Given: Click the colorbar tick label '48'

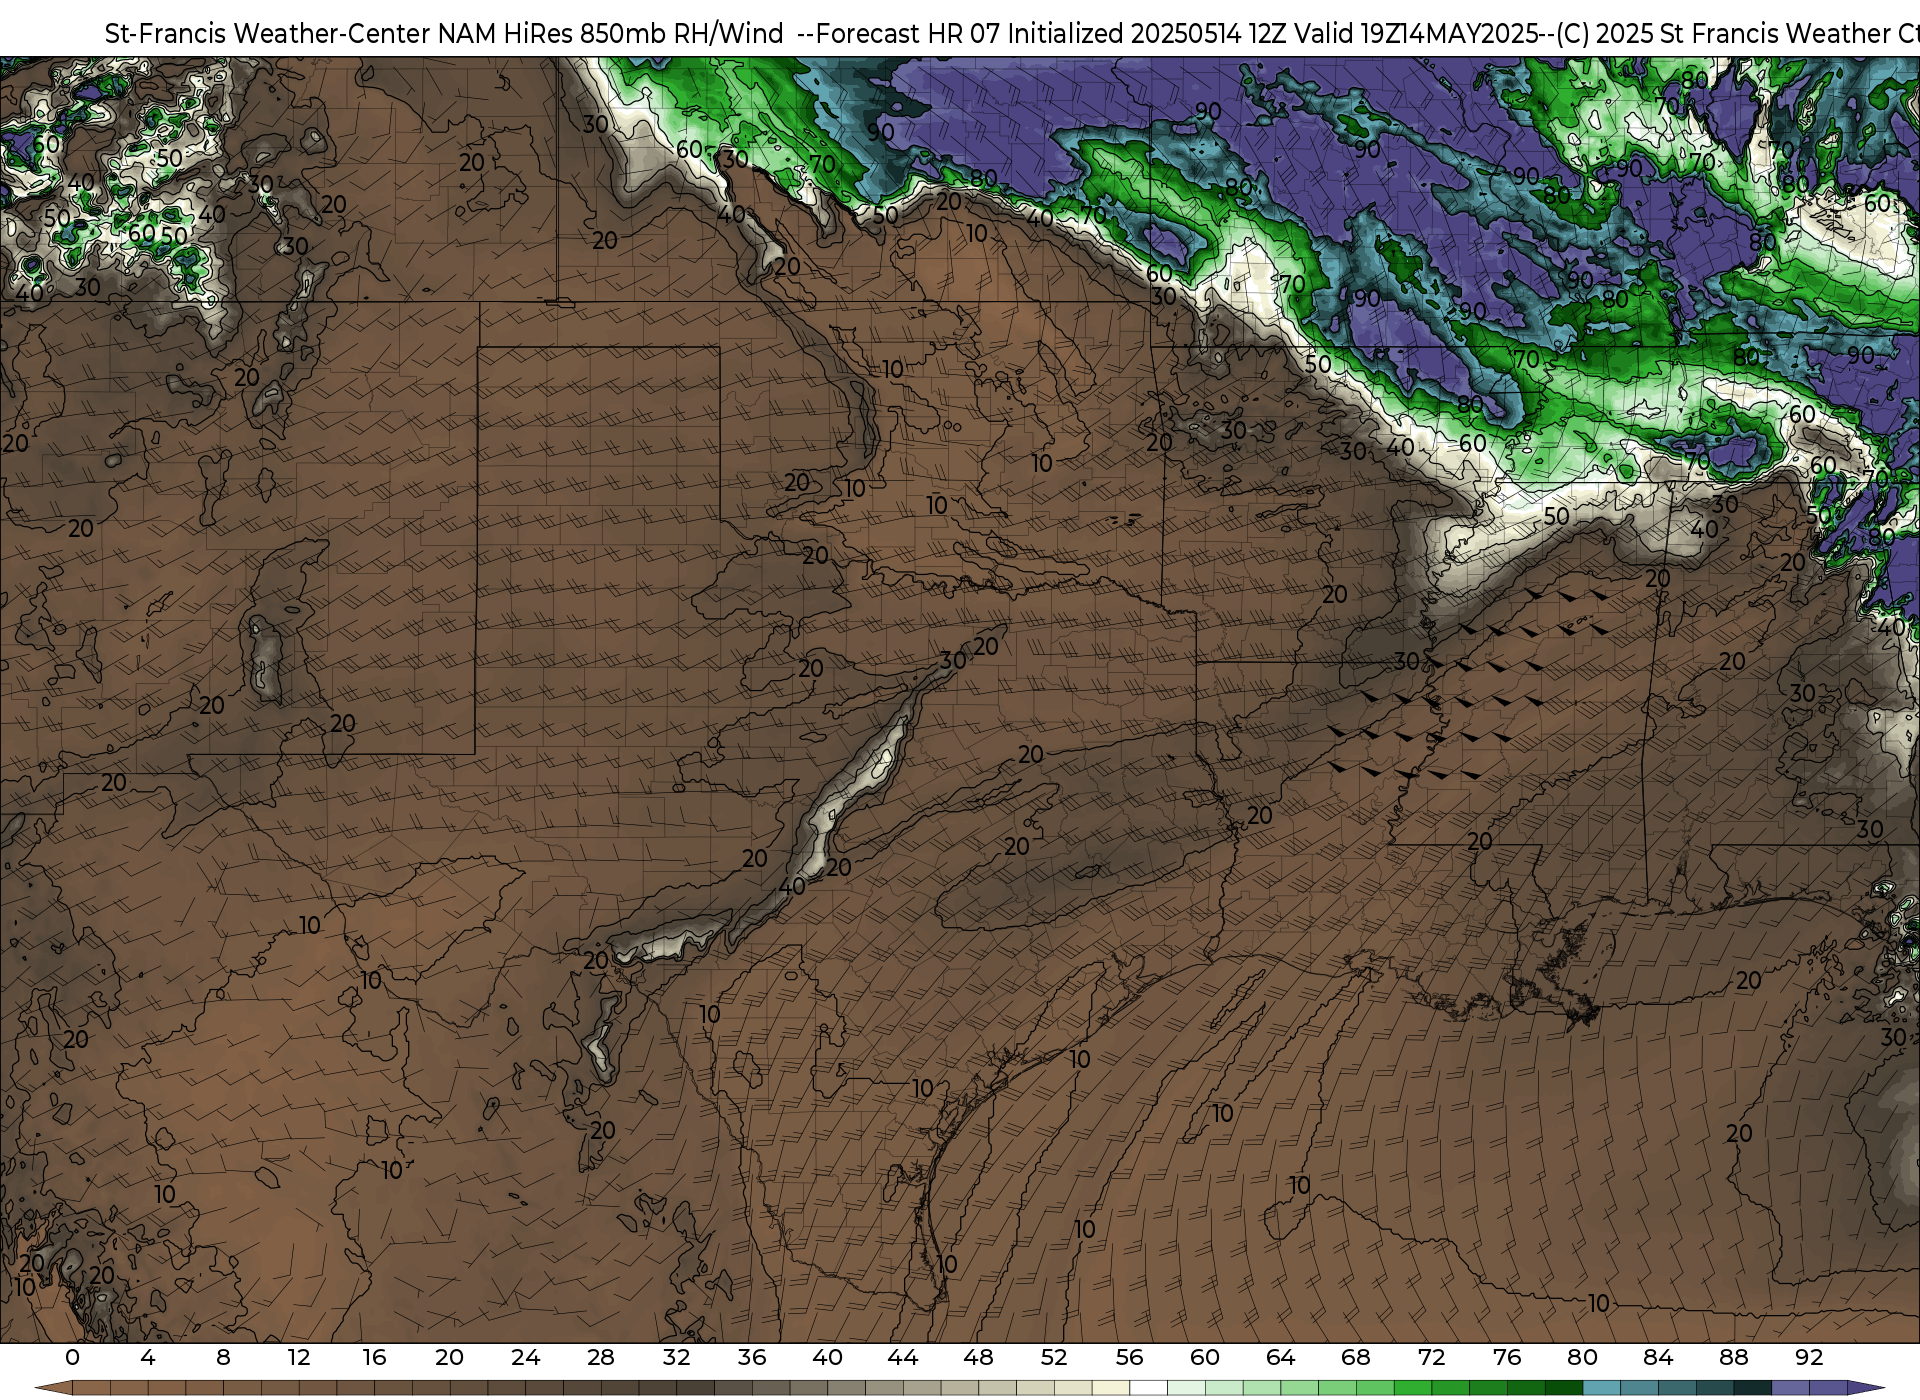Looking at the screenshot, I should pos(978,1357).
